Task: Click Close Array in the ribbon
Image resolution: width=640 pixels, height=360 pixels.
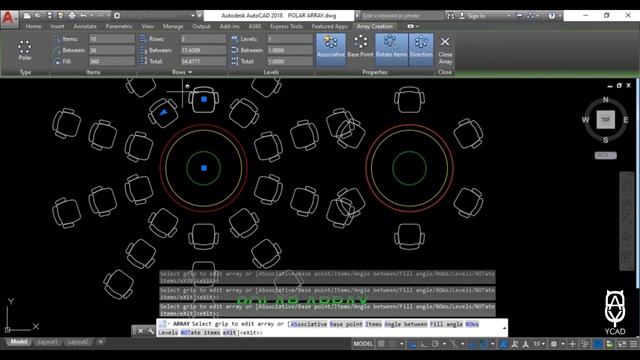Action: pyautogui.click(x=445, y=50)
